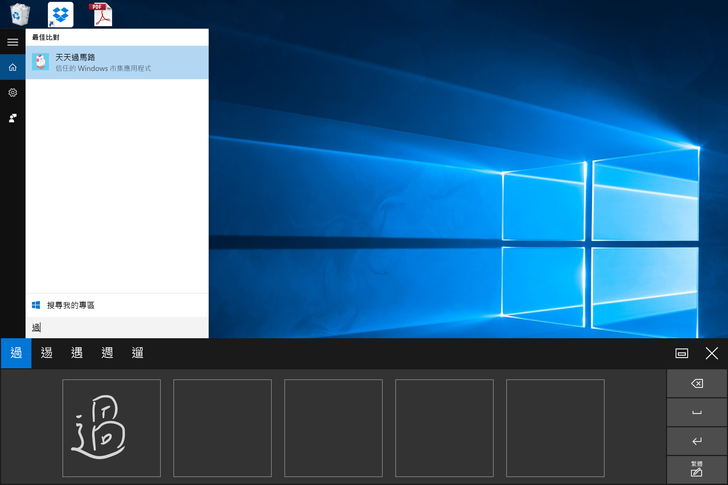
Task: Open the feedback icon in search sidebar
Action: coord(13,118)
